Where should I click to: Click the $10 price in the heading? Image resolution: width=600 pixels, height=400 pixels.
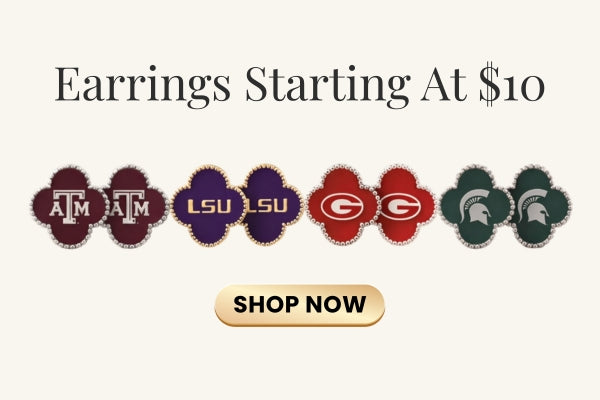point(511,84)
